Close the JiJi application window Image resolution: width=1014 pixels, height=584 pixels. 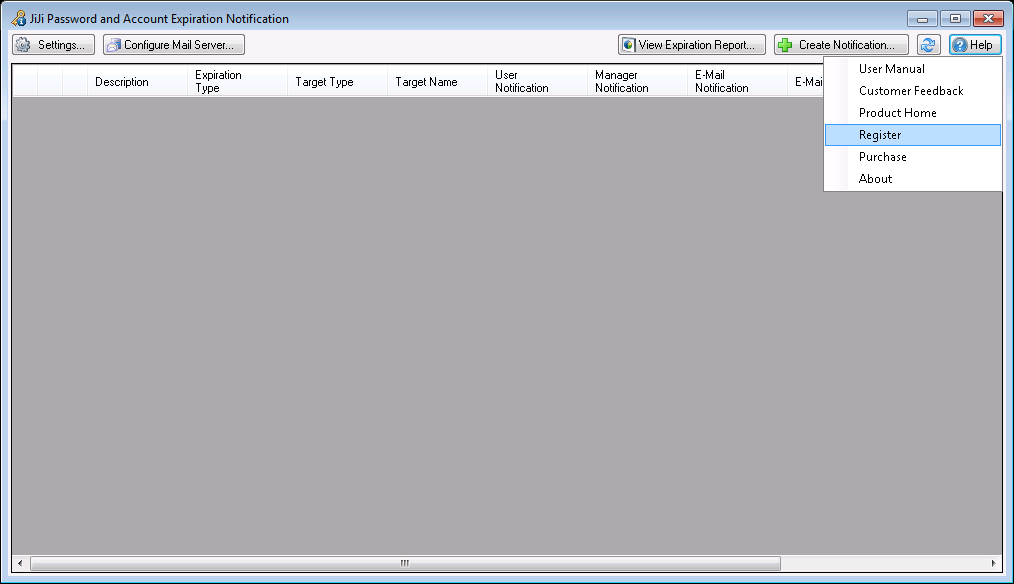coord(988,19)
